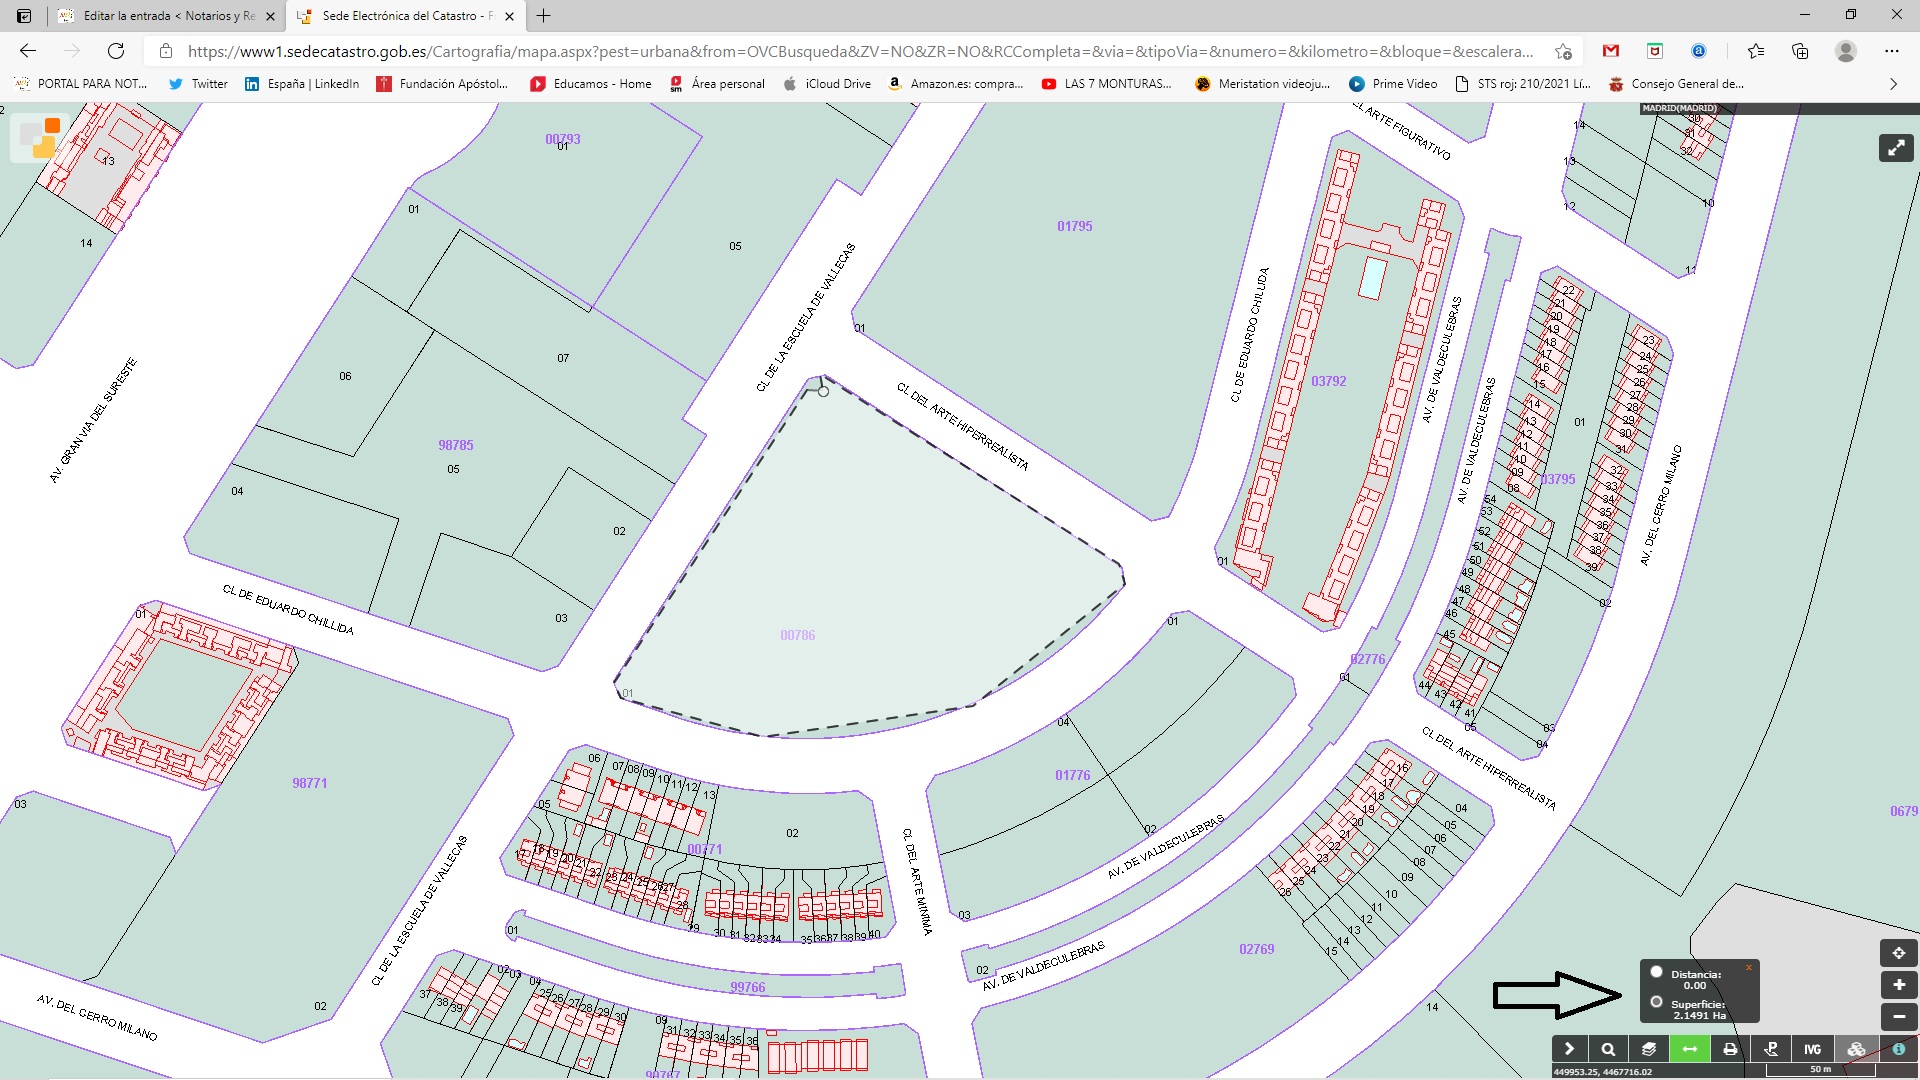This screenshot has width=1920, height=1080.
Task: Click the browser address bar URL
Action: pyautogui.click(x=860, y=51)
